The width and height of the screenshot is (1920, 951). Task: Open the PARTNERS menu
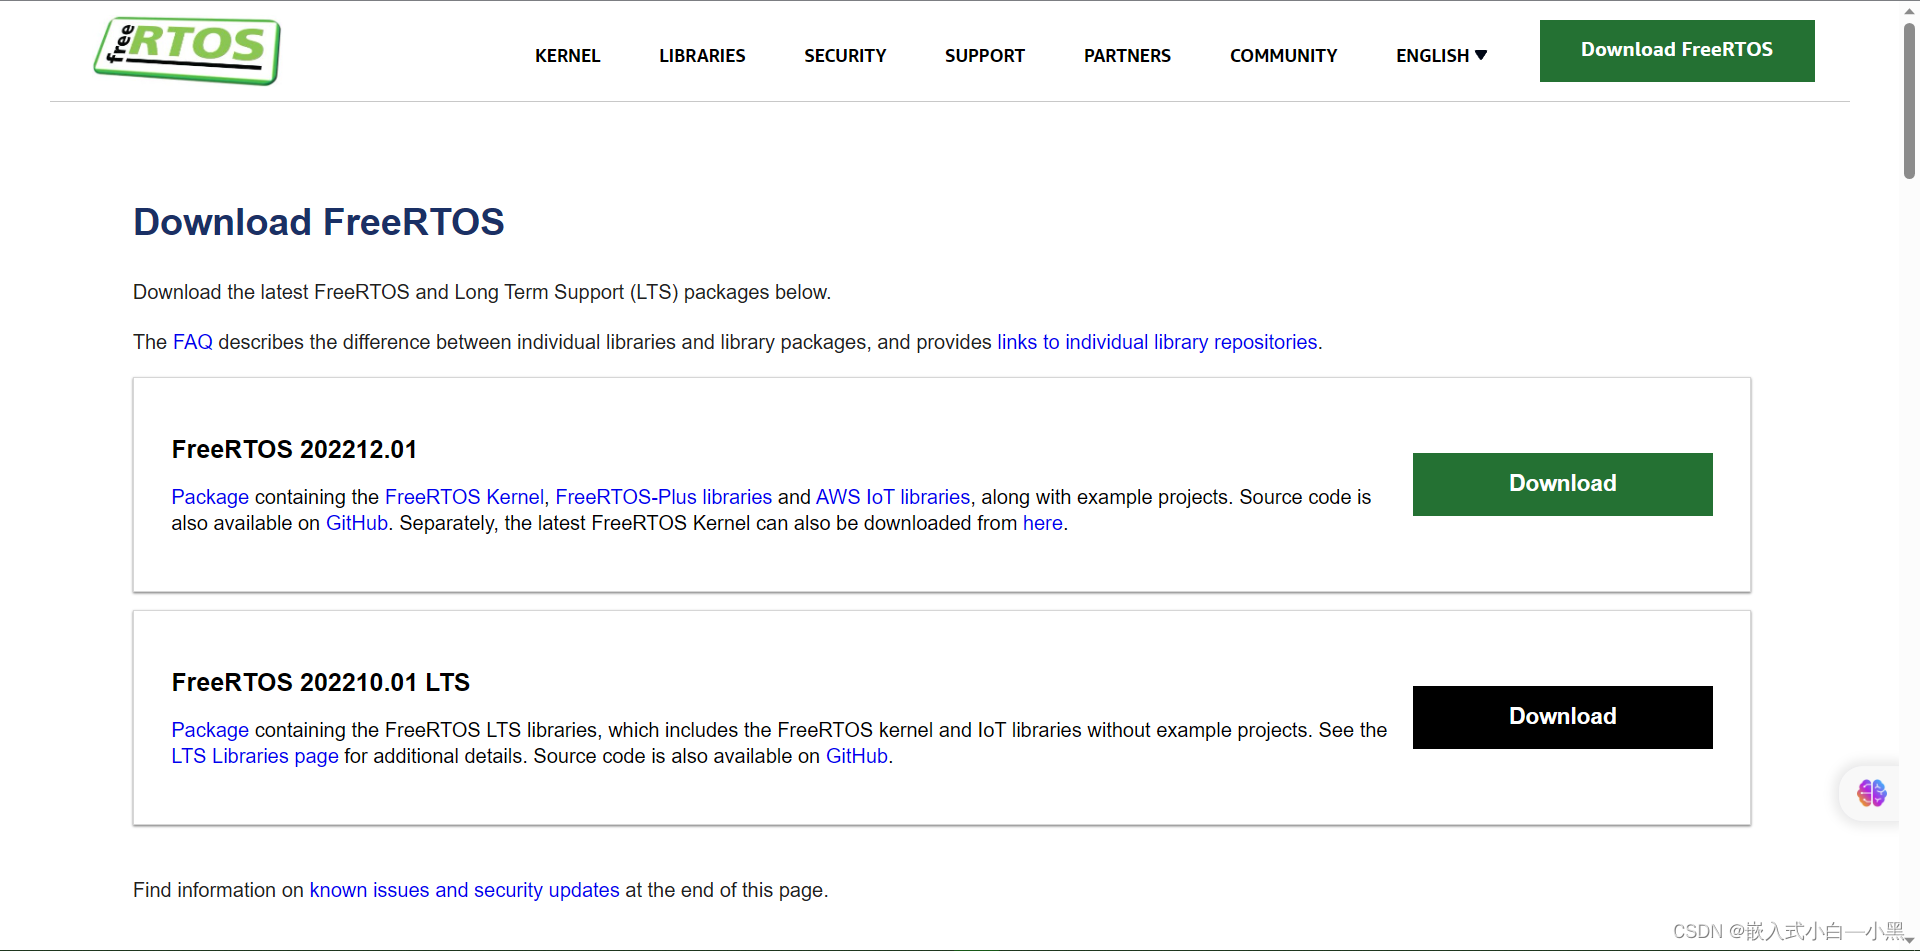tap(1127, 56)
